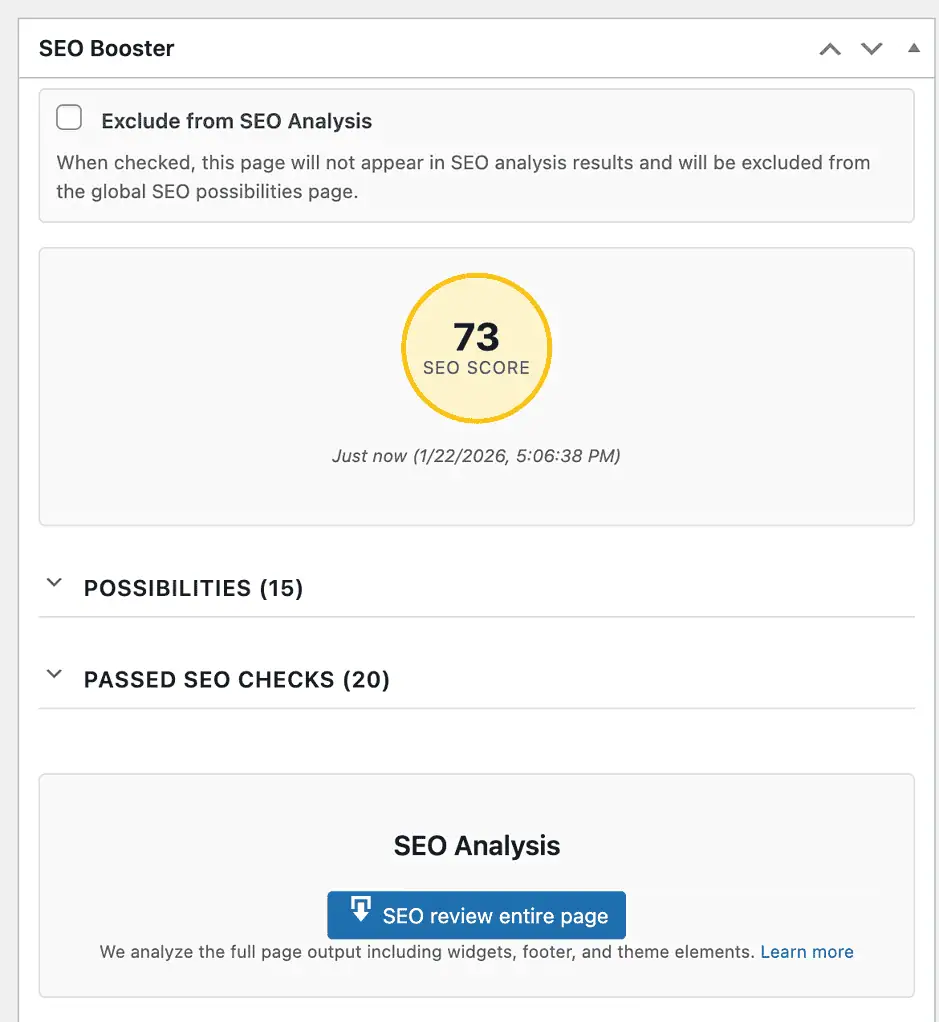
Task: Check the box above the exclusion description
Action: (69, 117)
